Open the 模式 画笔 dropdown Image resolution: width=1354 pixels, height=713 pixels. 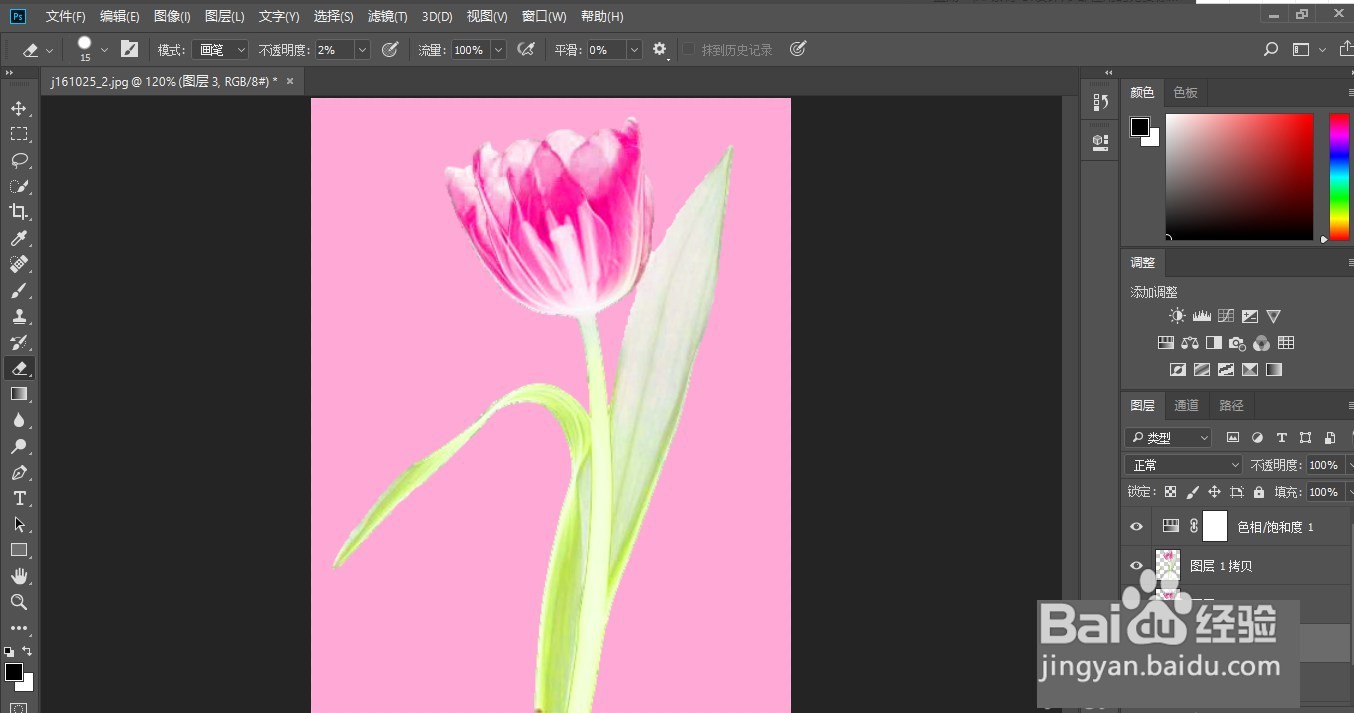pyautogui.click(x=220, y=49)
